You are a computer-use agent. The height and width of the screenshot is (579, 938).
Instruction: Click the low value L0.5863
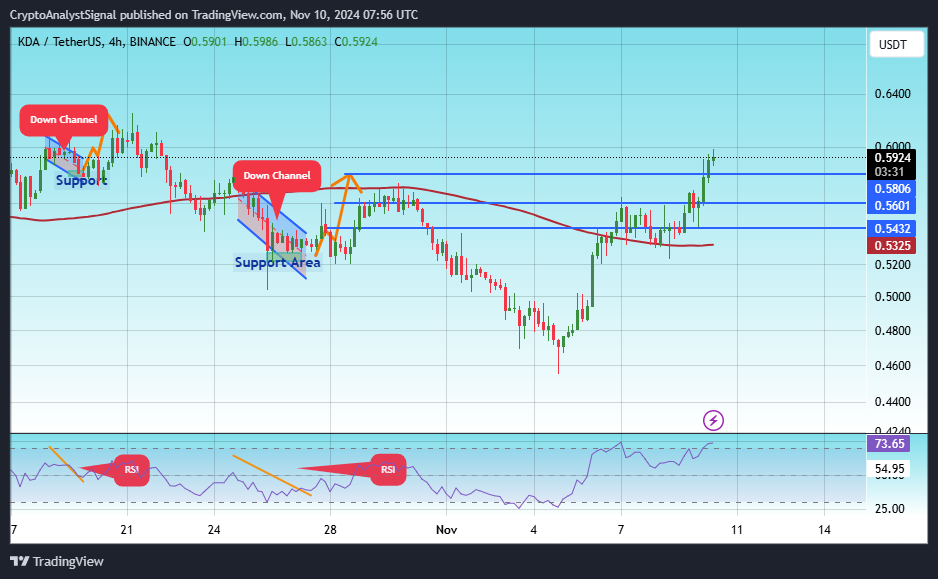click(306, 42)
